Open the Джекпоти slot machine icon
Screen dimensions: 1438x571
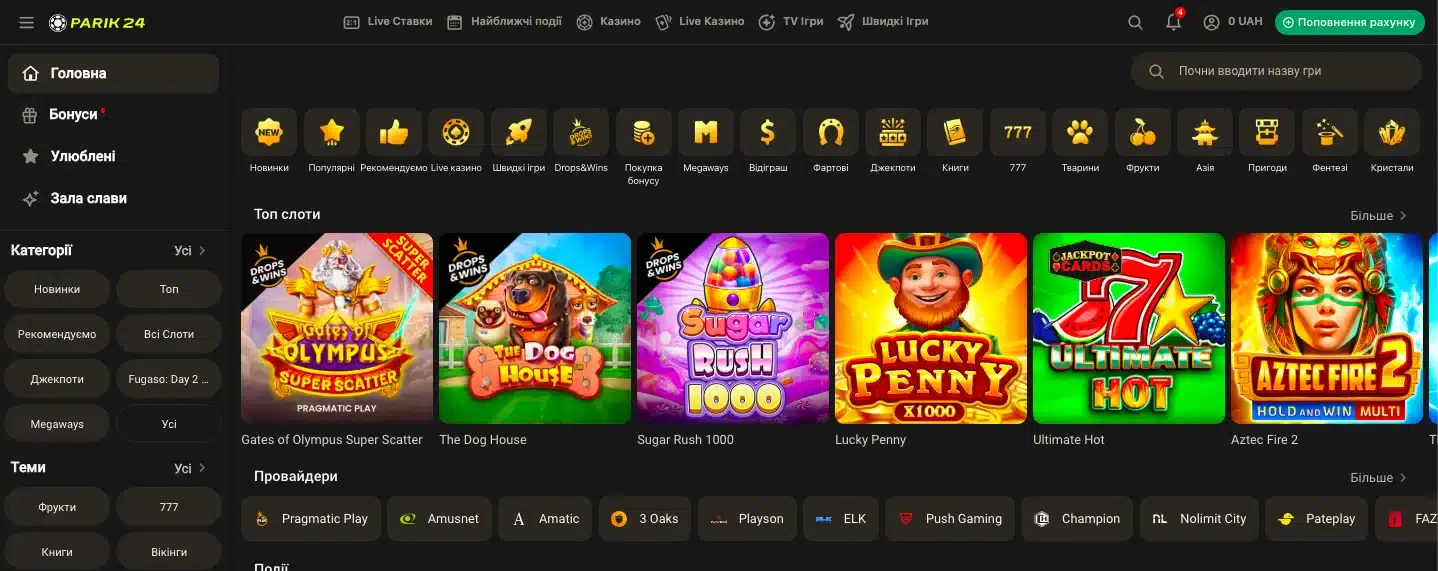point(893,132)
